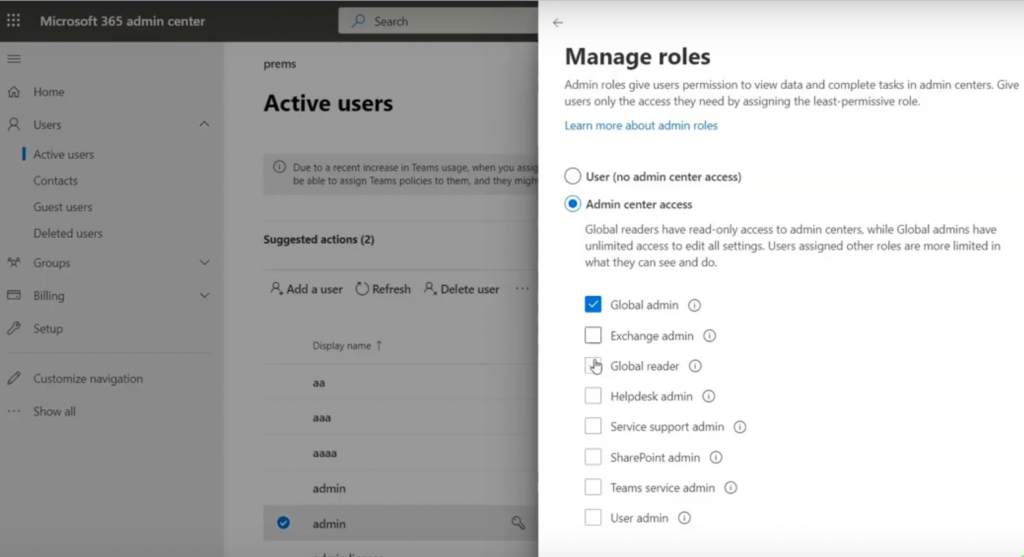The image size is (1024, 557).
Task: Open Guest users in sidebar
Action: 63,207
